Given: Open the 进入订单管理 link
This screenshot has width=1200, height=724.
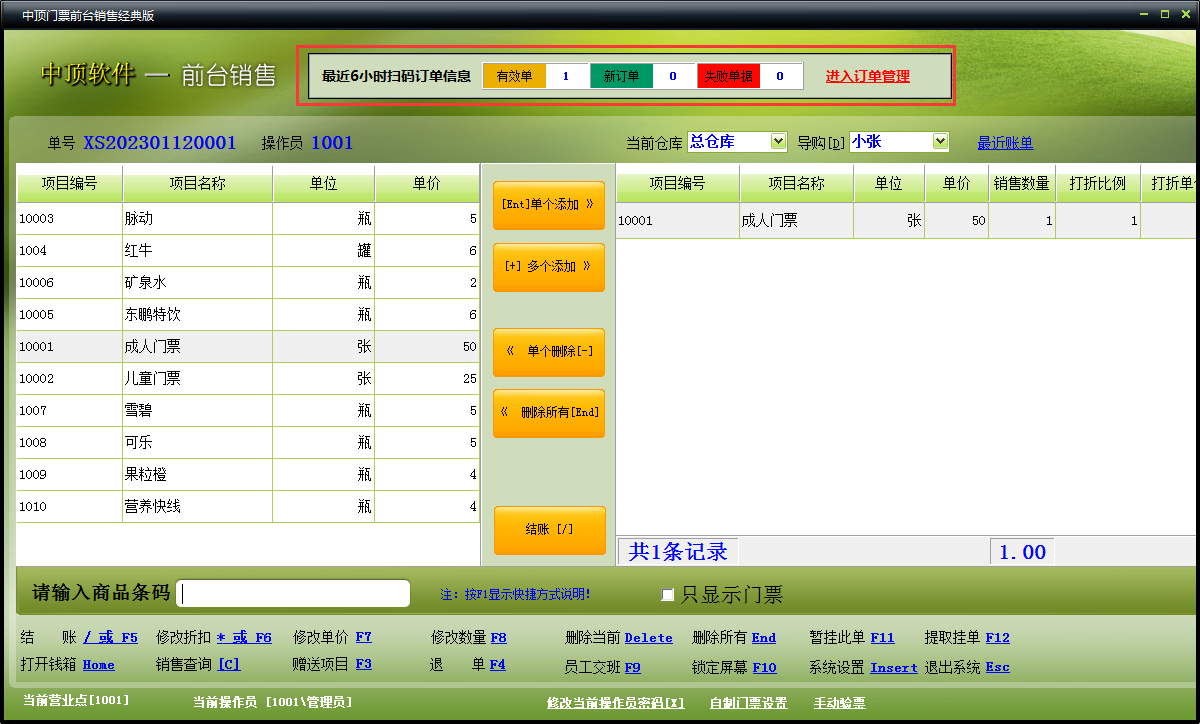Looking at the screenshot, I should pos(868,76).
